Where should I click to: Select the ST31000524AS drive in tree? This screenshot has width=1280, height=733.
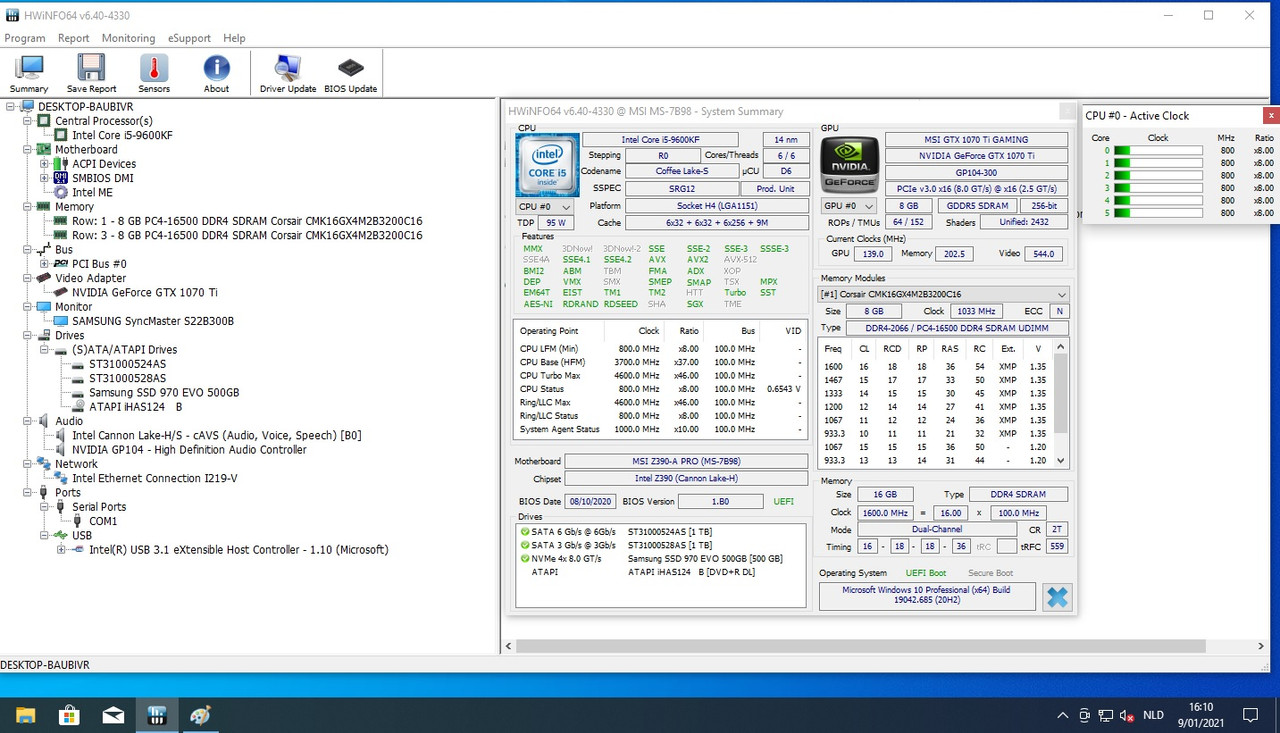tap(127, 364)
